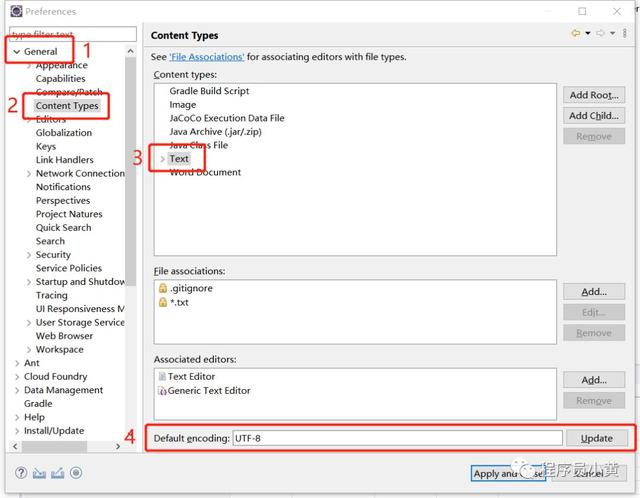The height and width of the screenshot is (498, 640).
Task: Click Add... beside File associations
Action: (x=594, y=291)
